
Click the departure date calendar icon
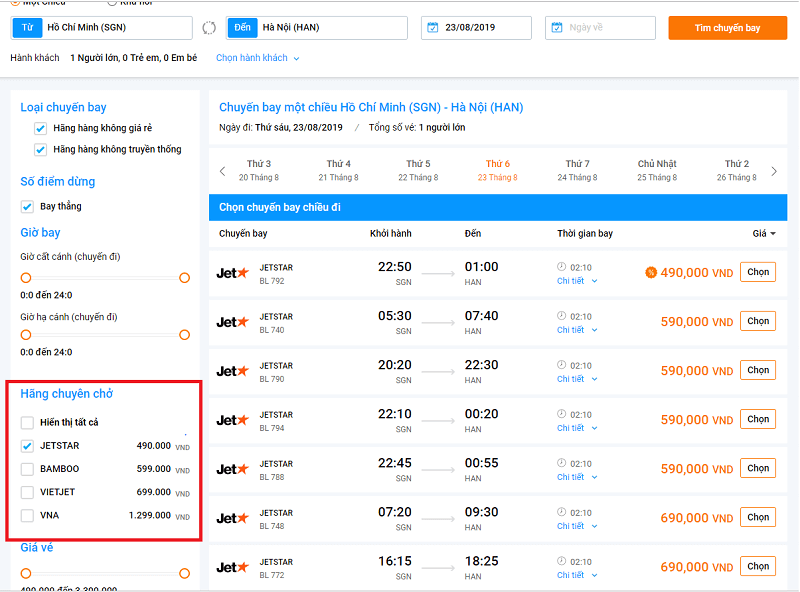(433, 28)
